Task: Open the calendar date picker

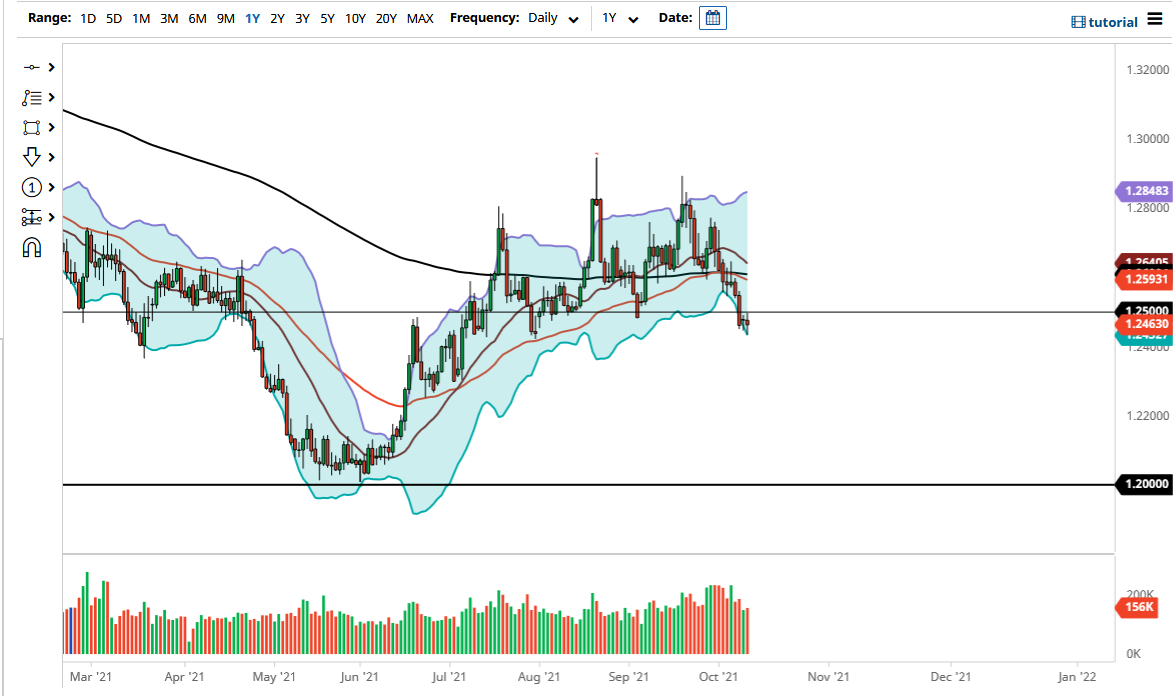Action: [x=712, y=17]
